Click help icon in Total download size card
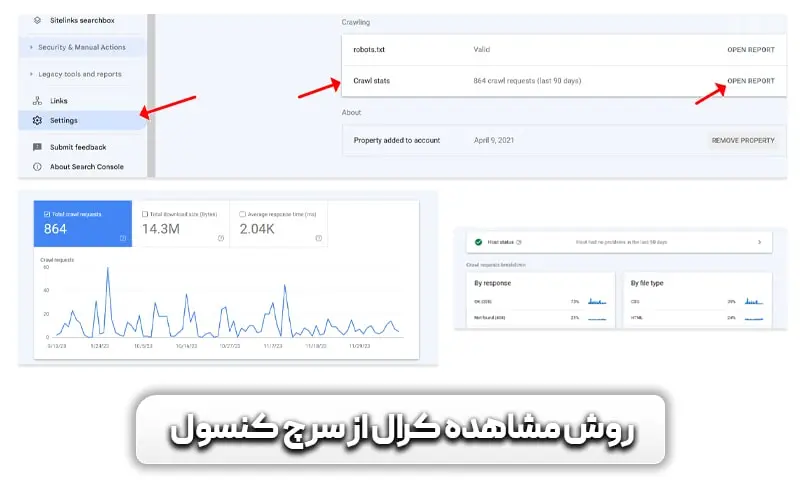 pos(221,238)
